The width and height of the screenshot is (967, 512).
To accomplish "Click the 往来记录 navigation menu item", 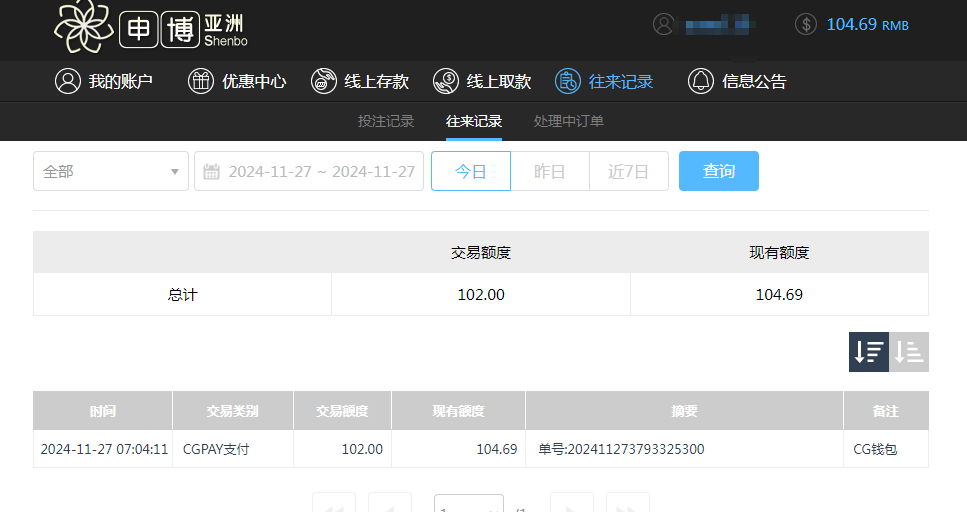I will click(x=605, y=82).
